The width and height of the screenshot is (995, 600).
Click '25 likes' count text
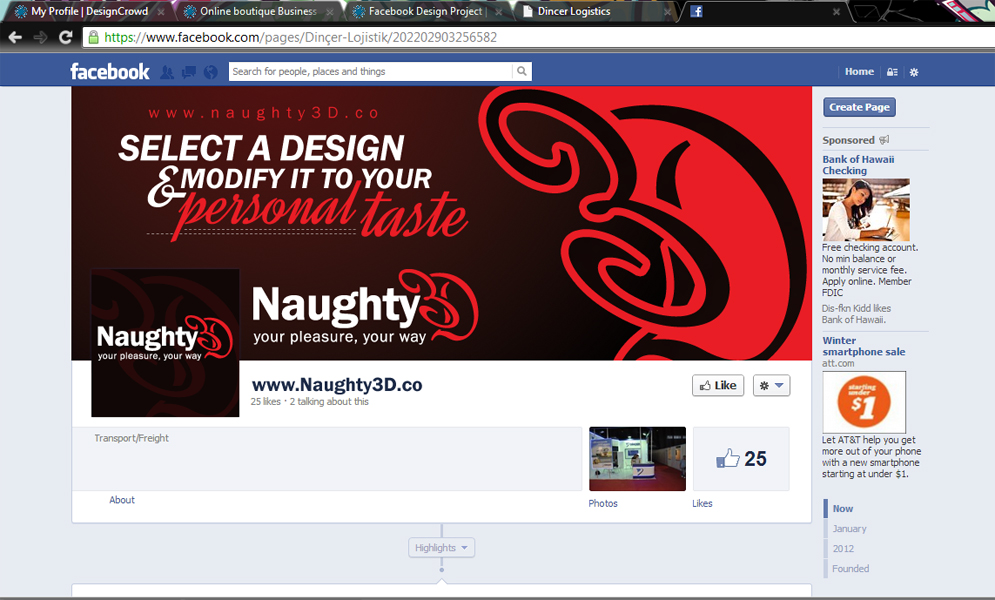(x=266, y=401)
